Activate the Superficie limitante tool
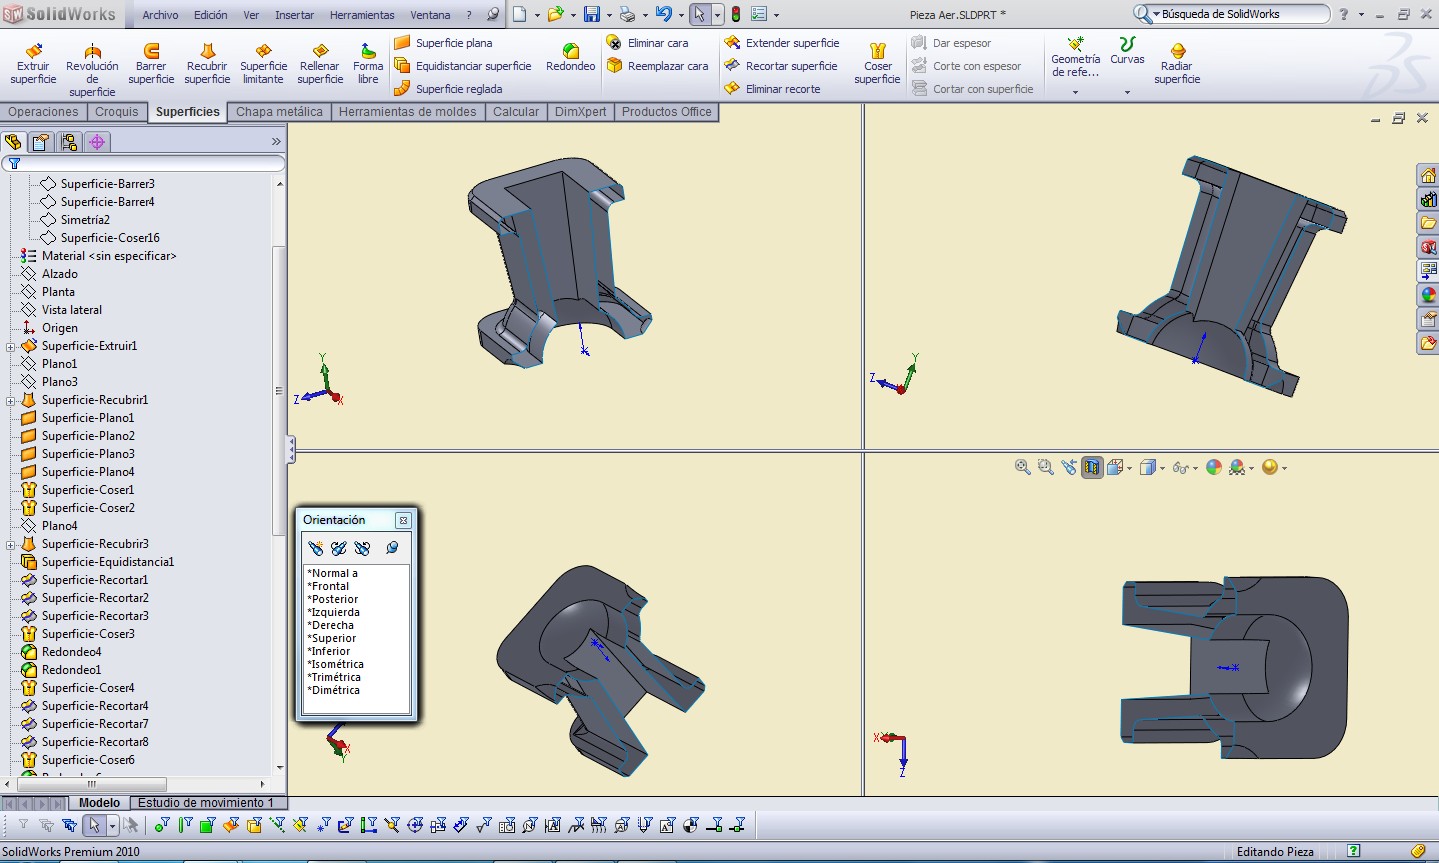Viewport: 1439px width, 863px height. [263, 64]
